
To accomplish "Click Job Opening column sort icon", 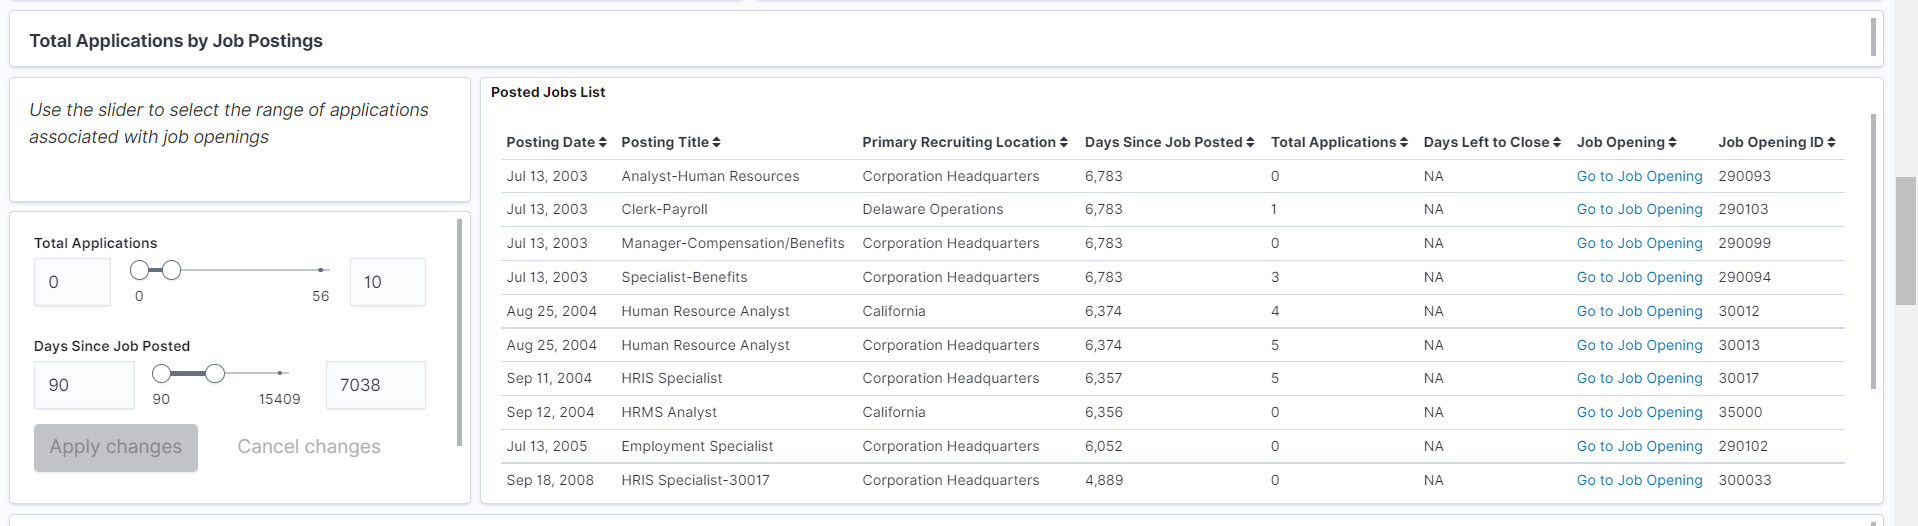I will click(1672, 143).
